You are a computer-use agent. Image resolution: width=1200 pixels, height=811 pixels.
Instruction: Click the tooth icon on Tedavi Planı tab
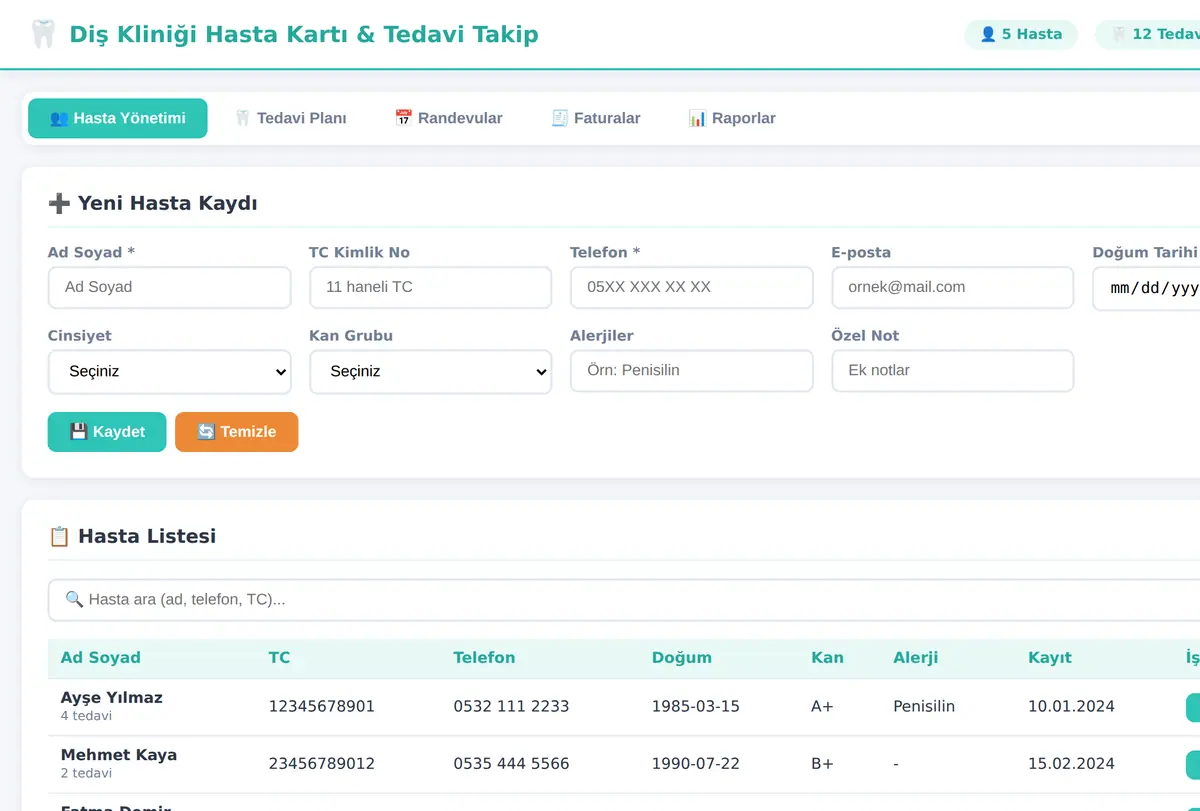click(x=242, y=118)
